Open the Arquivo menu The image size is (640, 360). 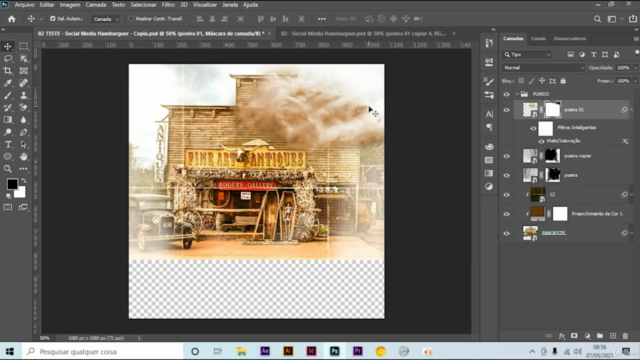[24, 5]
